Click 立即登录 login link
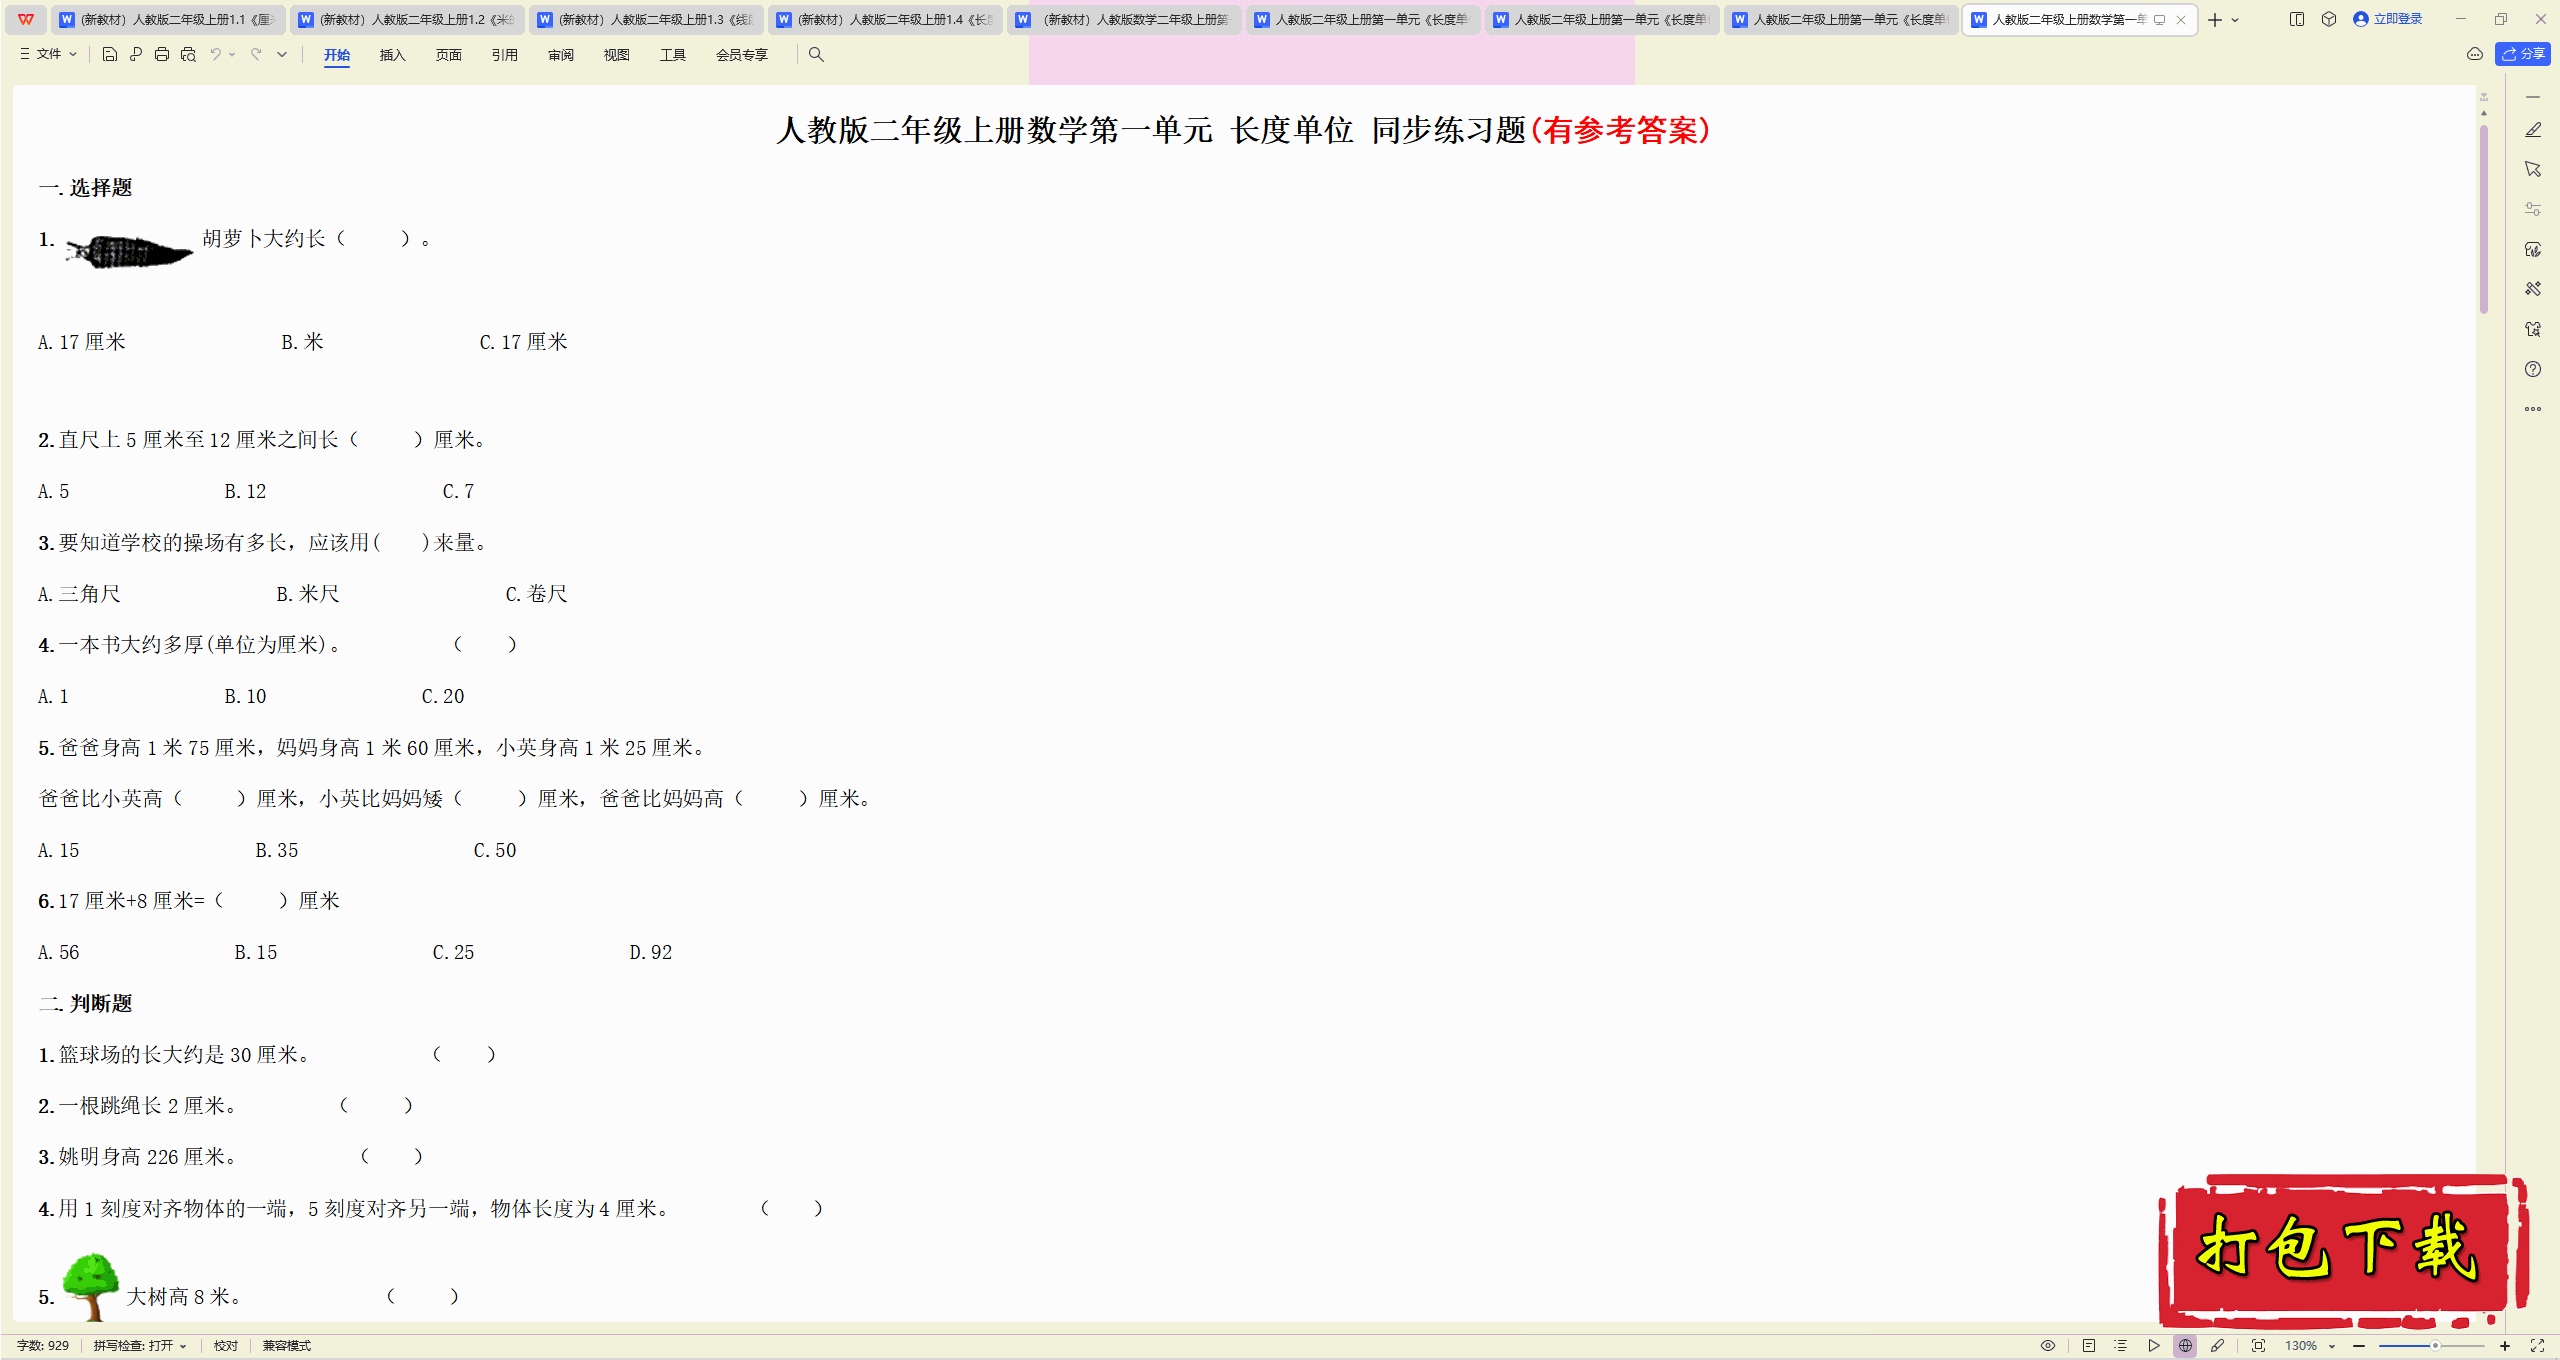The image size is (2560, 1360). click(x=2388, y=19)
